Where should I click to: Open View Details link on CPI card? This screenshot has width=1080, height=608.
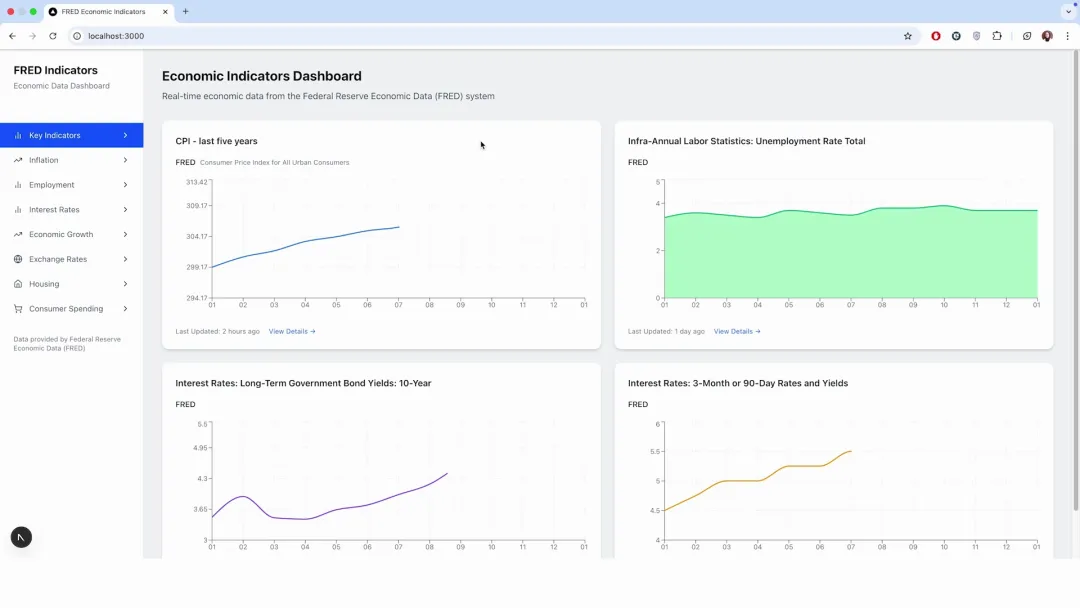click(292, 331)
